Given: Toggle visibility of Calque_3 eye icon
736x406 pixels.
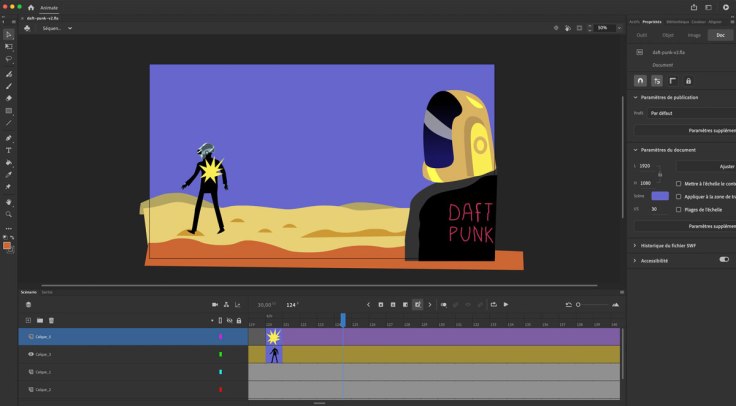Looking at the screenshot, I should (x=31, y=354).
